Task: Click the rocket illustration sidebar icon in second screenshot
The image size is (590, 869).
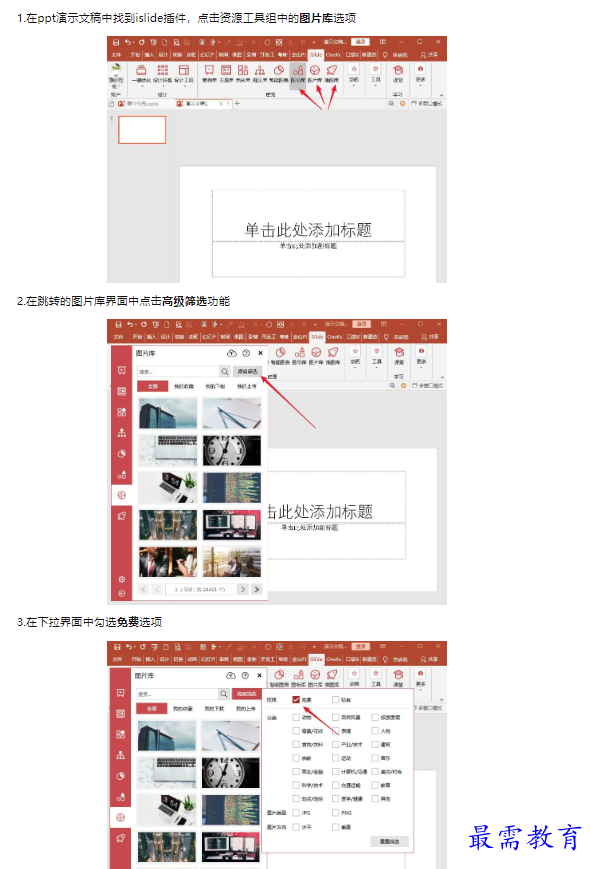Action: pyautogui.click(x=121, y=516)
